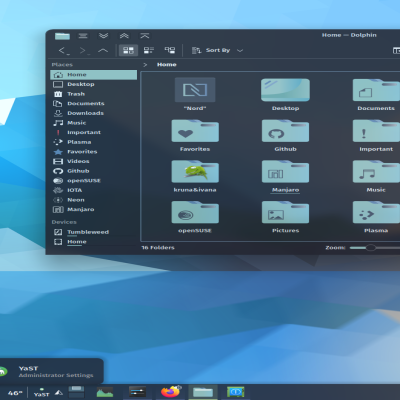The width and height of the screenshot is (400, 400).
Task: Click the "16 Folders" status text
Action: click(158, 248)
